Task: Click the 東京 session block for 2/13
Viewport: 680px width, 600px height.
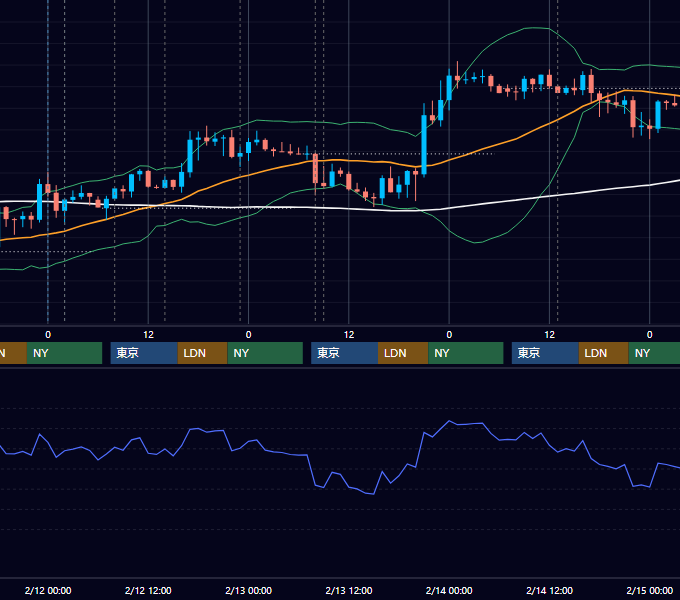Action: (344, 353)
